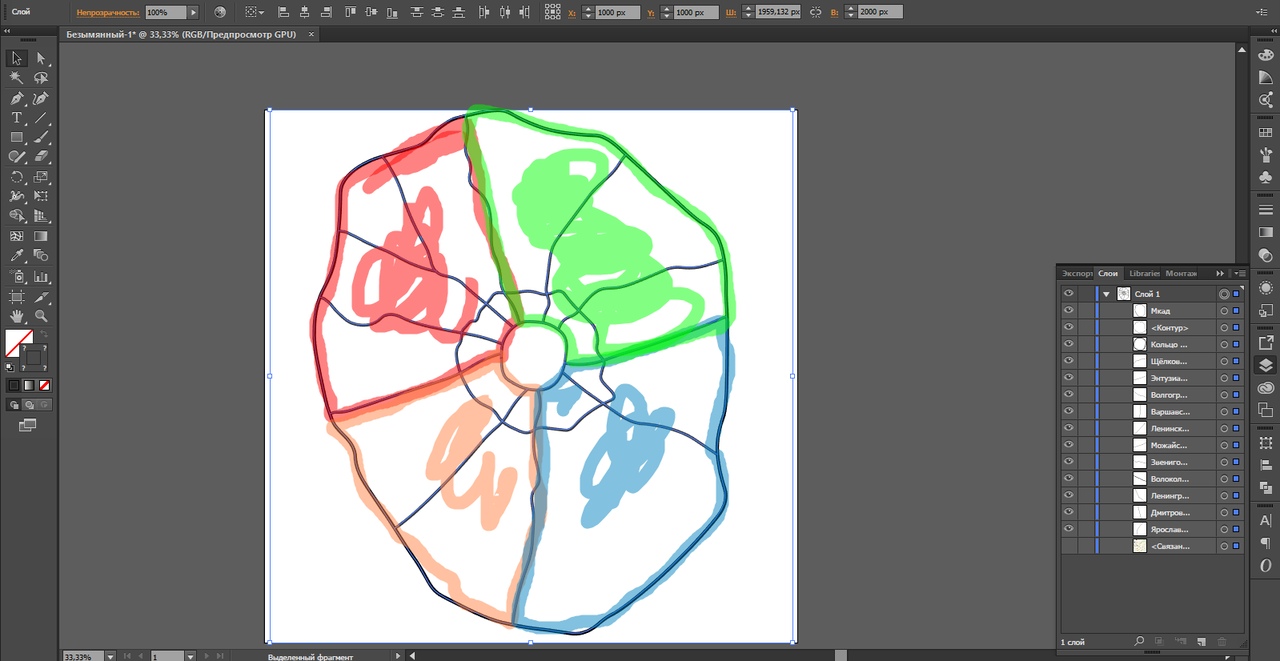Viewport: 1280px width, 661px height.
Task: Collapse the Слой 1 layer tree
Action: pyautogui.click(x=1106, y=294)
